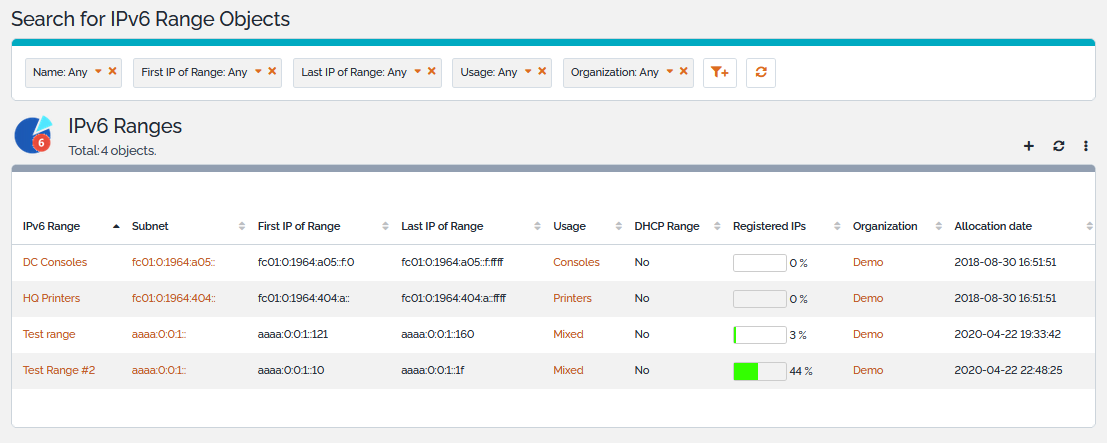1107x443 pixels.
Task: Open the Organization filter dropdown arrow
Action: pyautogui.click(x=670, y=71)
